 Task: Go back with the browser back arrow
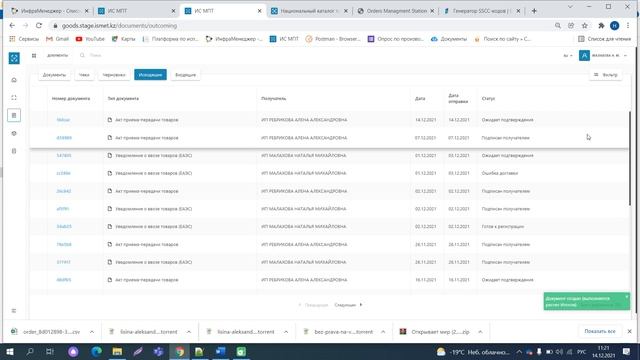[12, 25]
